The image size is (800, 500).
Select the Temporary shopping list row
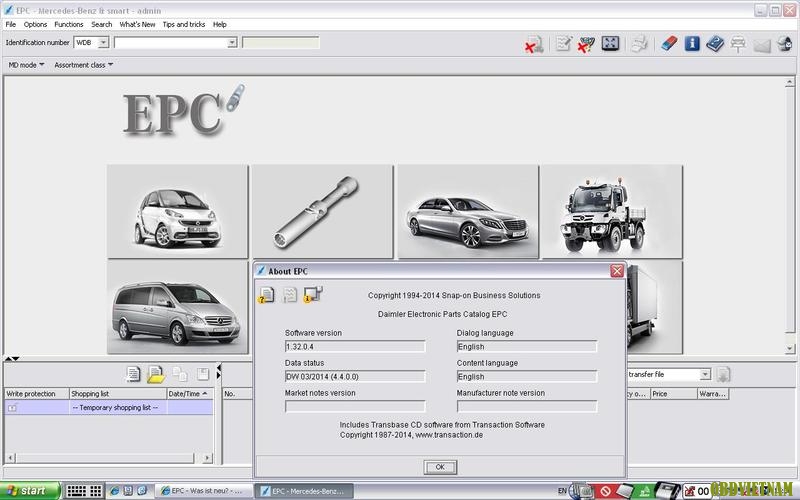click(x=109, y=407)
